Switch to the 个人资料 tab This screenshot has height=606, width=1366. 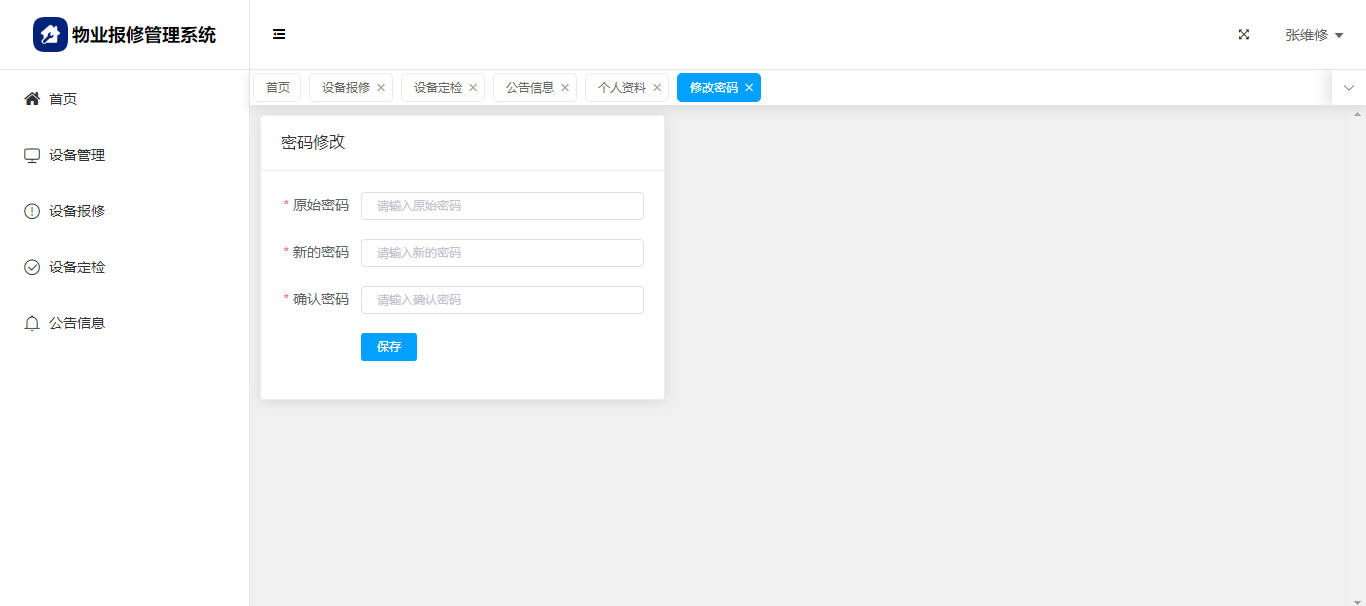622,88
